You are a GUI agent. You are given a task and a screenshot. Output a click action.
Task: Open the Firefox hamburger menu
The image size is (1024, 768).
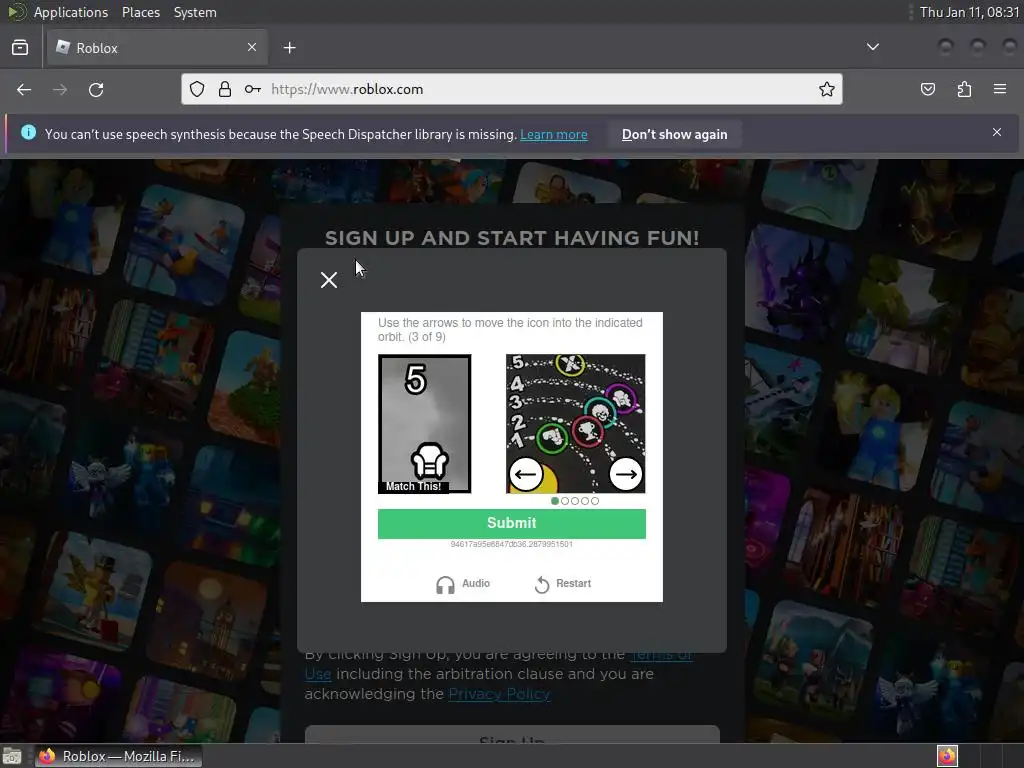point(1000,89)
